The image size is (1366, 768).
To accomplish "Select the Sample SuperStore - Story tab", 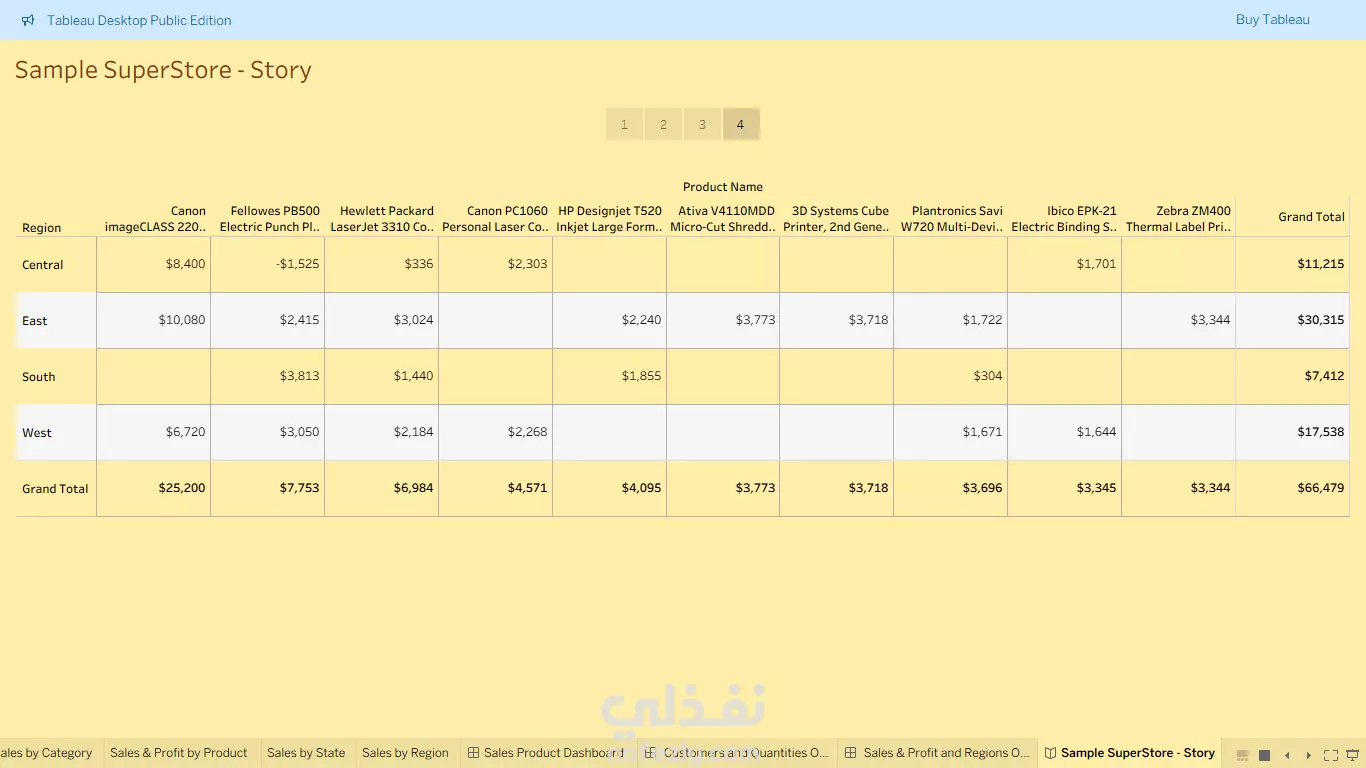I will click(1129, 753).
